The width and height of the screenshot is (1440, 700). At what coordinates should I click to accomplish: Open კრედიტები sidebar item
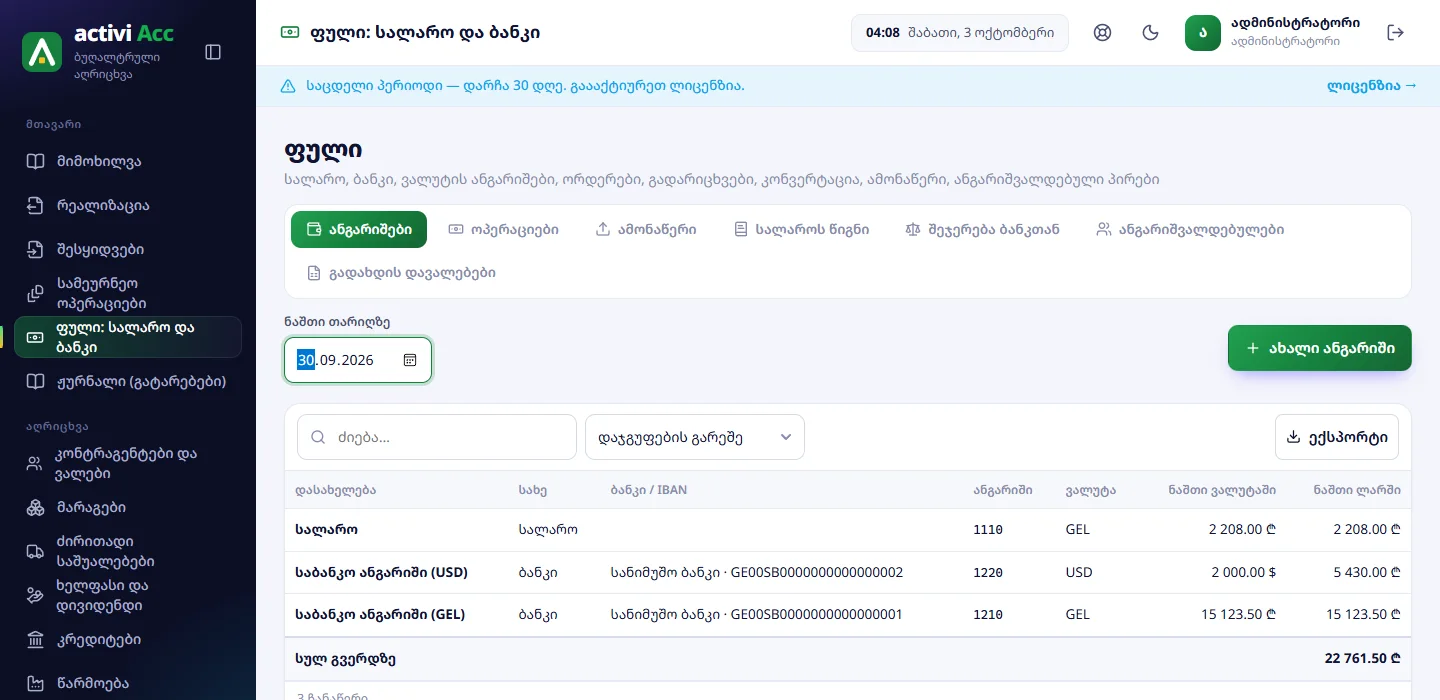click(128, 640)
